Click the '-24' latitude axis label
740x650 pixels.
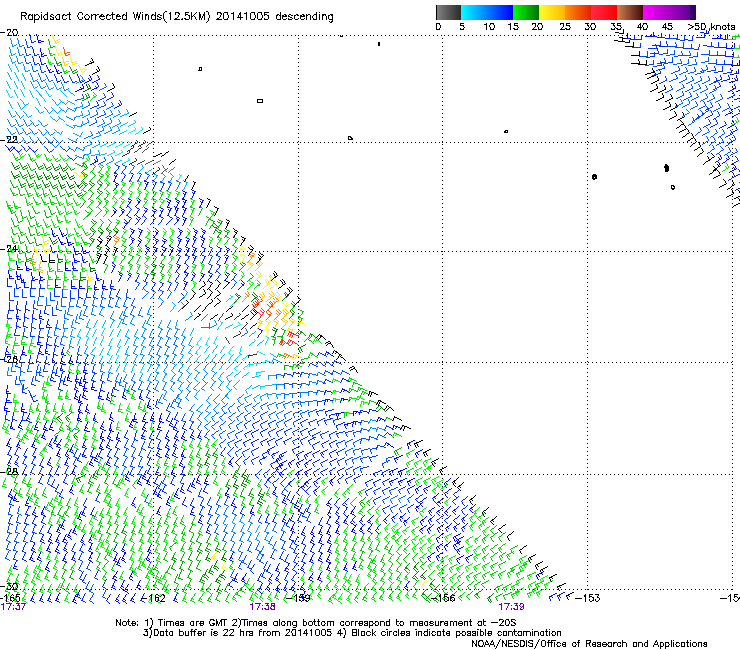(10, 249)
